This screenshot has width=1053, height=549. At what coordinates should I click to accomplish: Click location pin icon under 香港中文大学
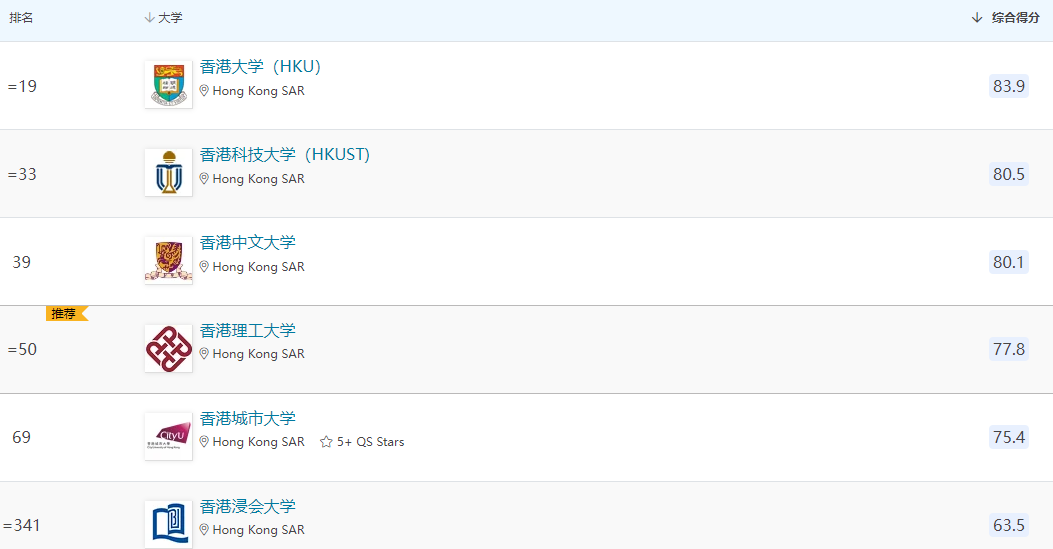click(x=204, y=266)
